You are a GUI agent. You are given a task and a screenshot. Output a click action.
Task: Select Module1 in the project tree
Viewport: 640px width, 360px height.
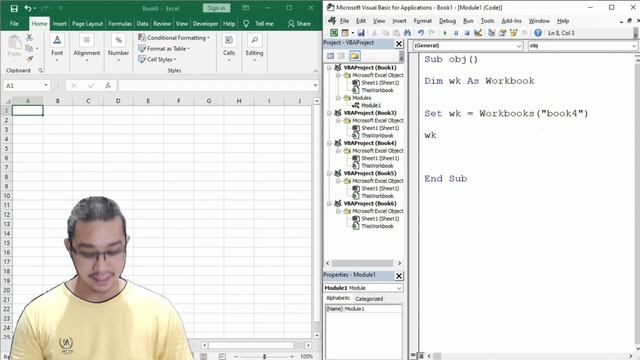click(371, 105)
